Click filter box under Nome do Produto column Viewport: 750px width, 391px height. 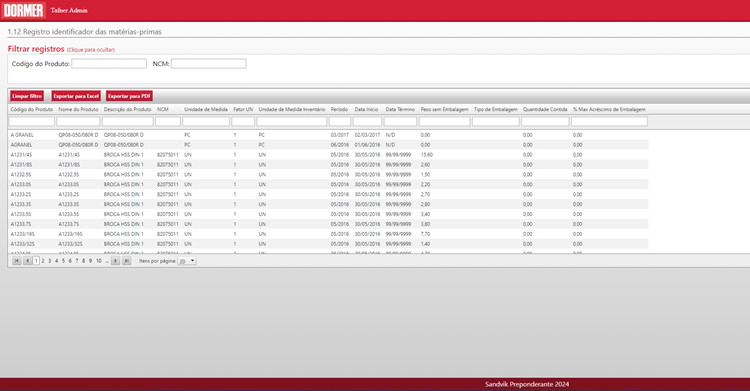pos(78,122)
